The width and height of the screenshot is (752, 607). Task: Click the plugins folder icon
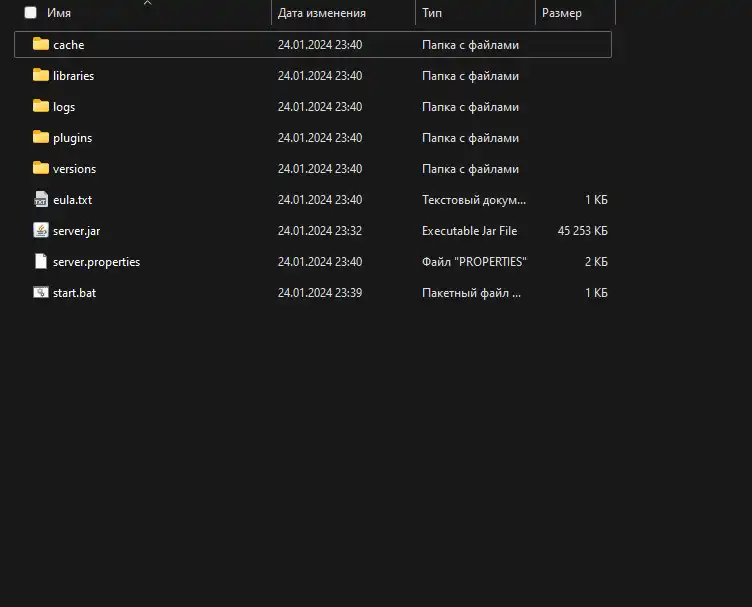coord(41,137)
